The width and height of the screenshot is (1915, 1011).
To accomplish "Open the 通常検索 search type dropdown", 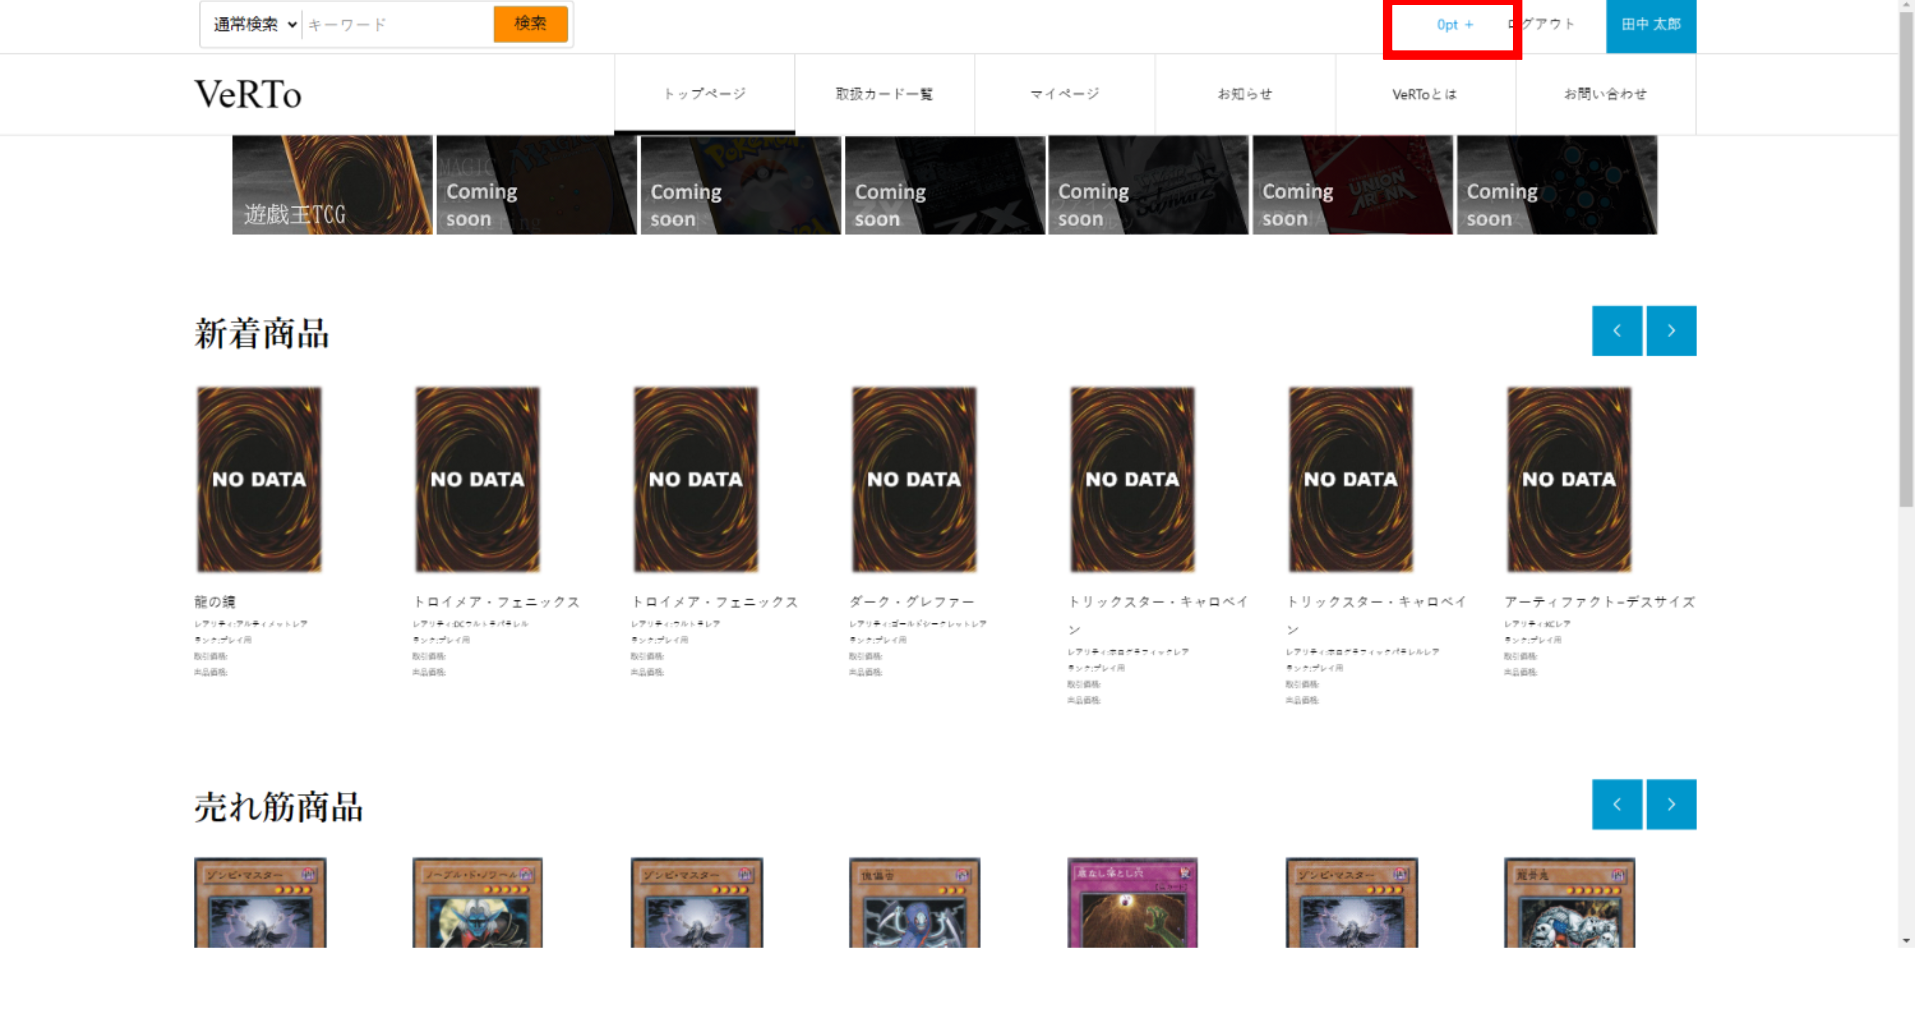I will (x=254, y=24).
